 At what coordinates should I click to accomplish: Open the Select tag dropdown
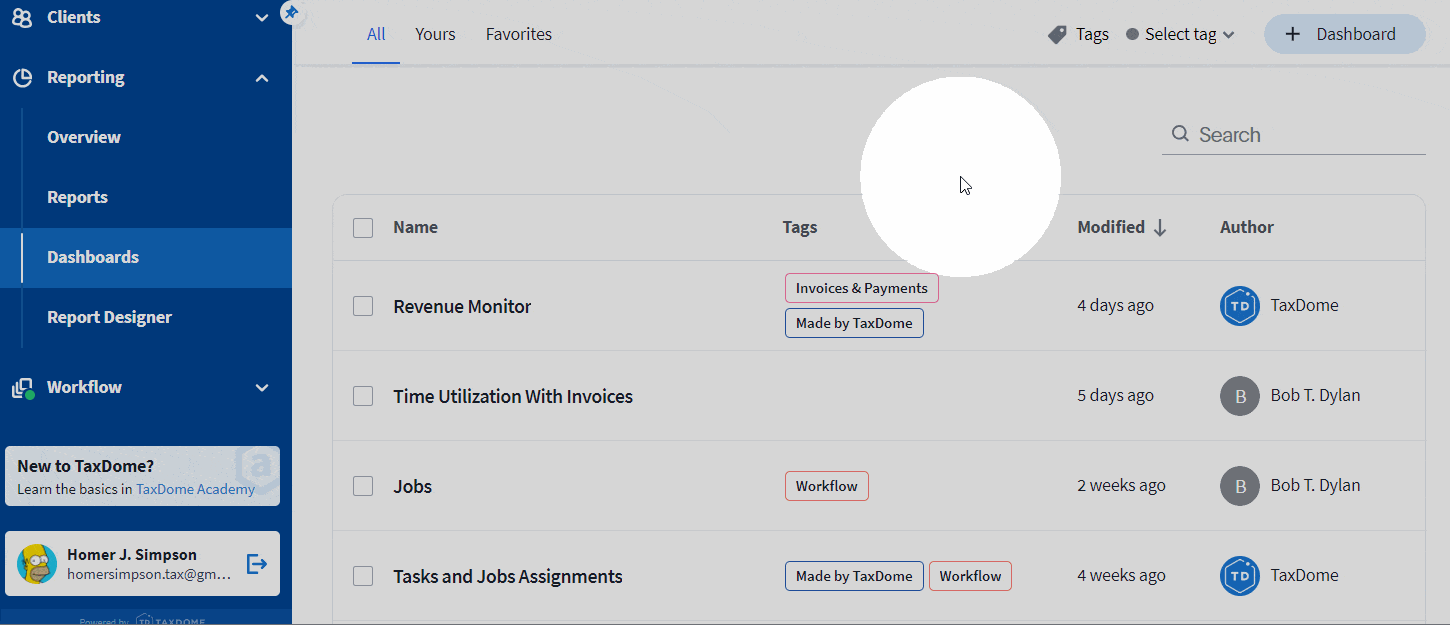[1180, 35]
